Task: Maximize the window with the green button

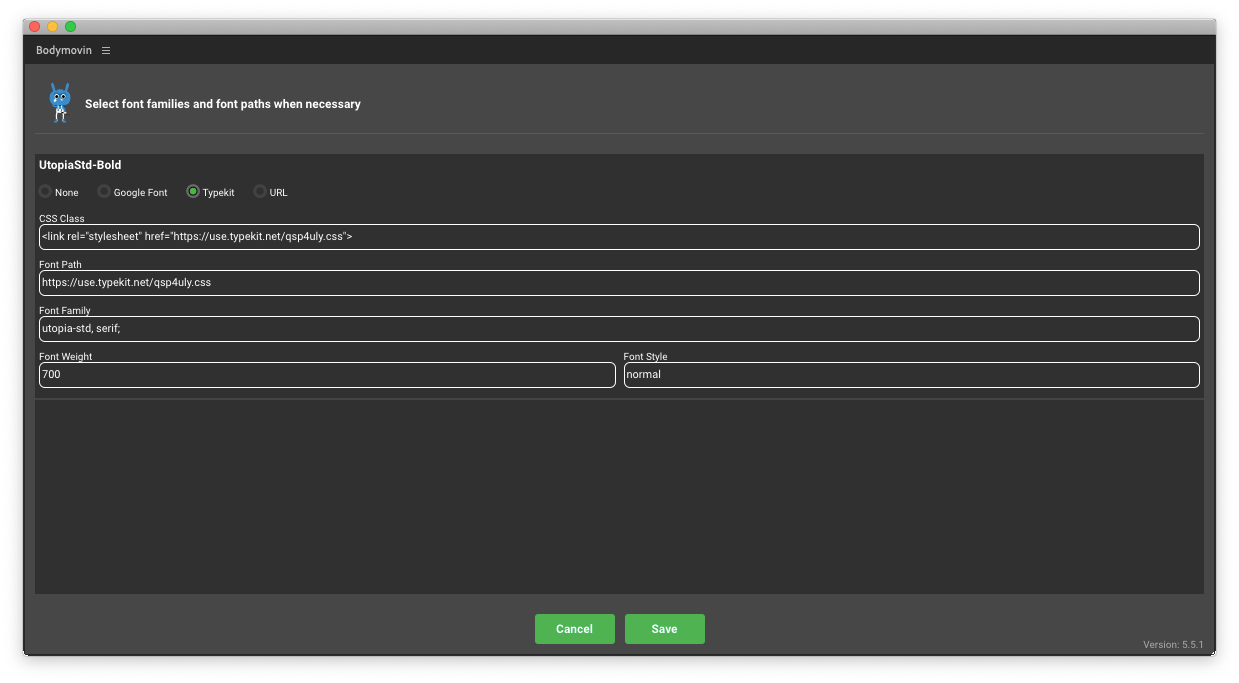Action: 71,27
